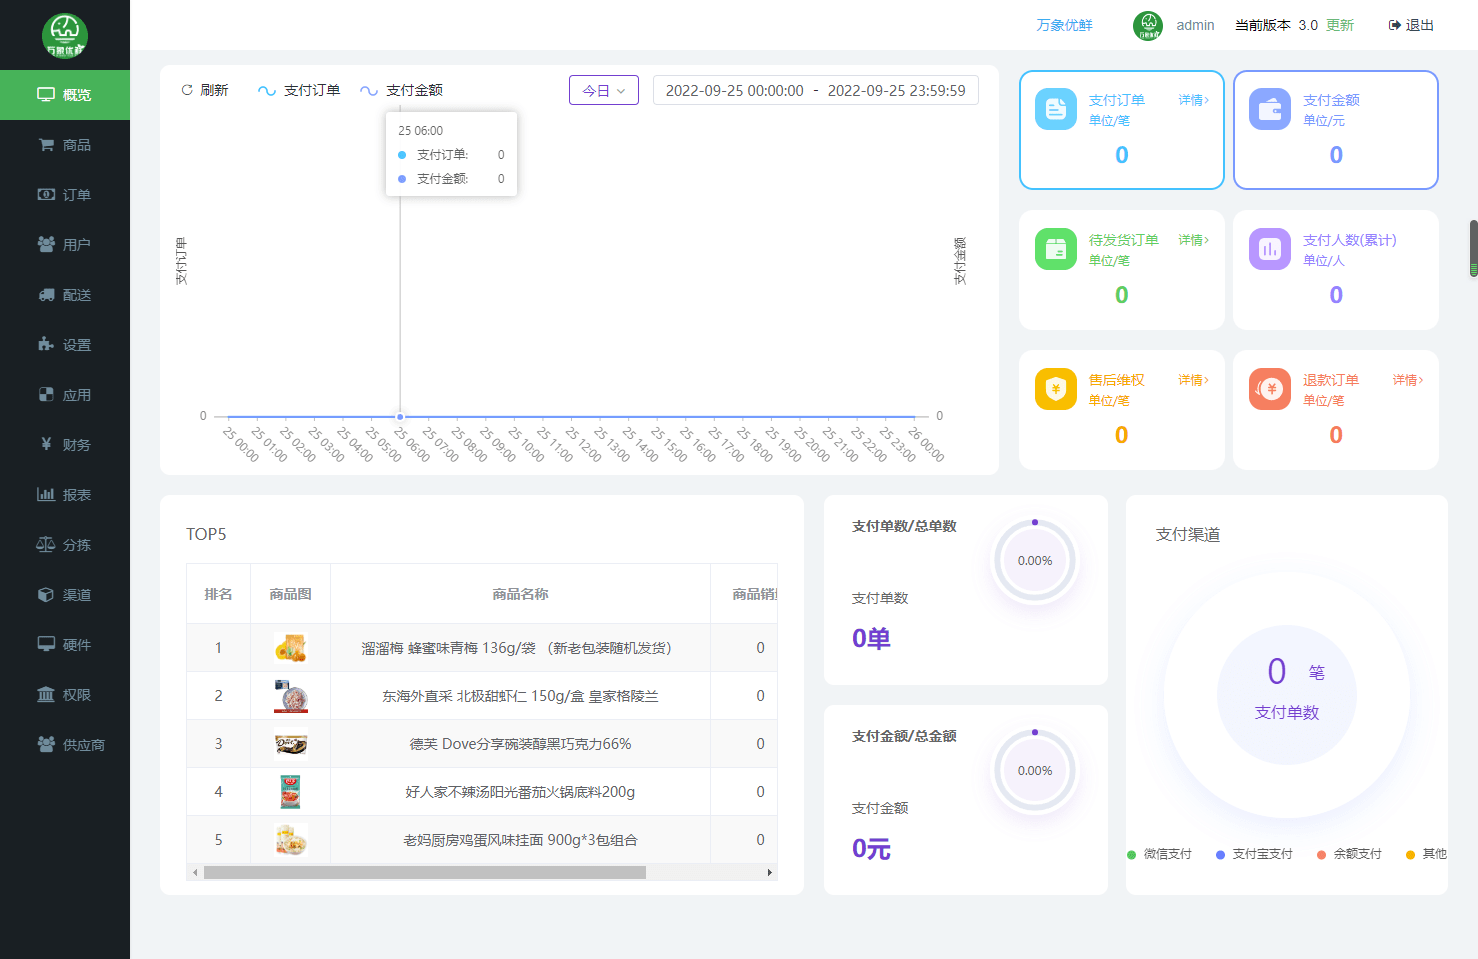Viewport: 1478px width, 959px height.
Task: Toggle the 支付金额 chart legend series
Action: coord(401,90)
